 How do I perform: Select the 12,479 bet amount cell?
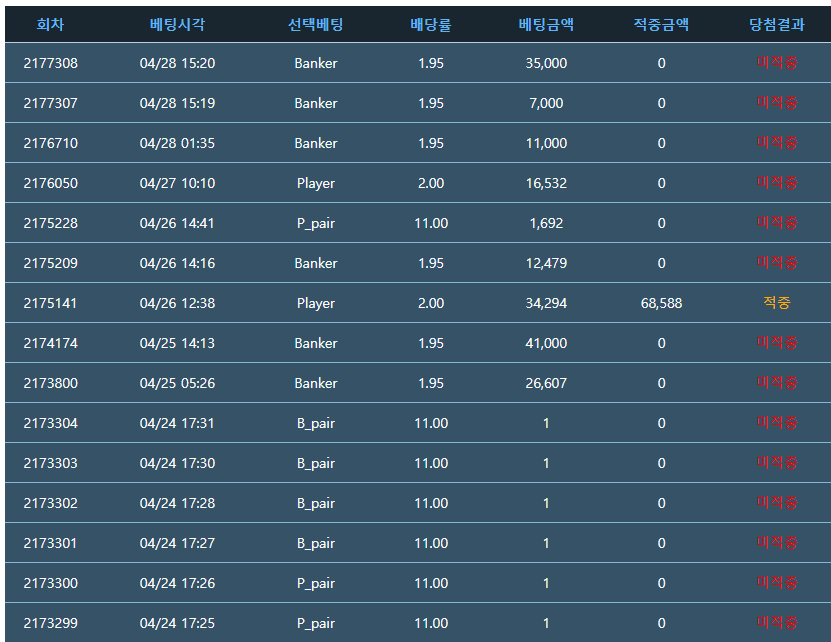546,263
